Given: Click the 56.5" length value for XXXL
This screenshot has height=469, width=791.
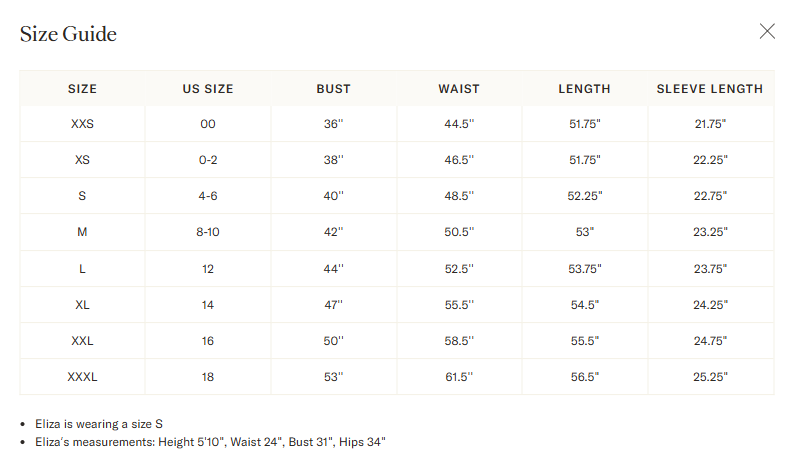Looking at the screenshot, I should (x=584, y=377).
